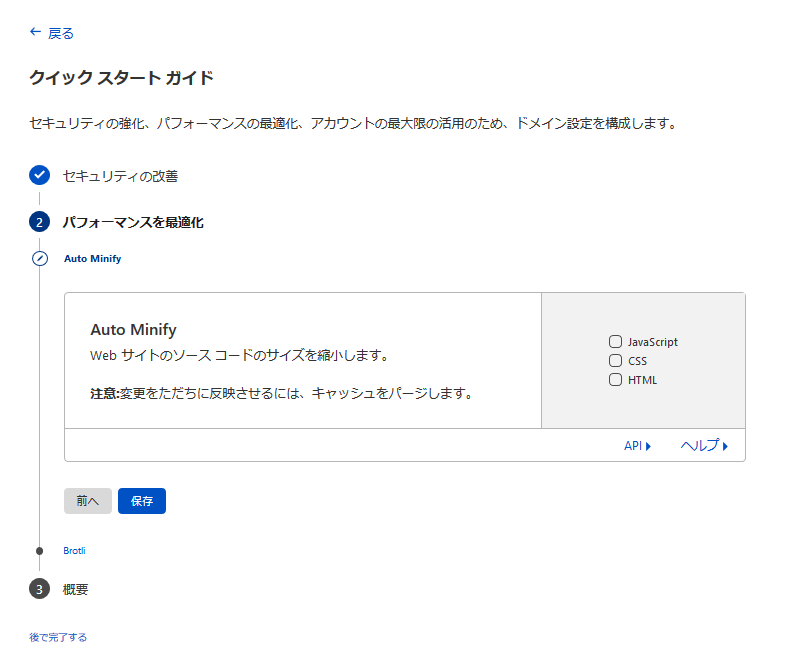Jump to the 概要 step

[75, 589]
